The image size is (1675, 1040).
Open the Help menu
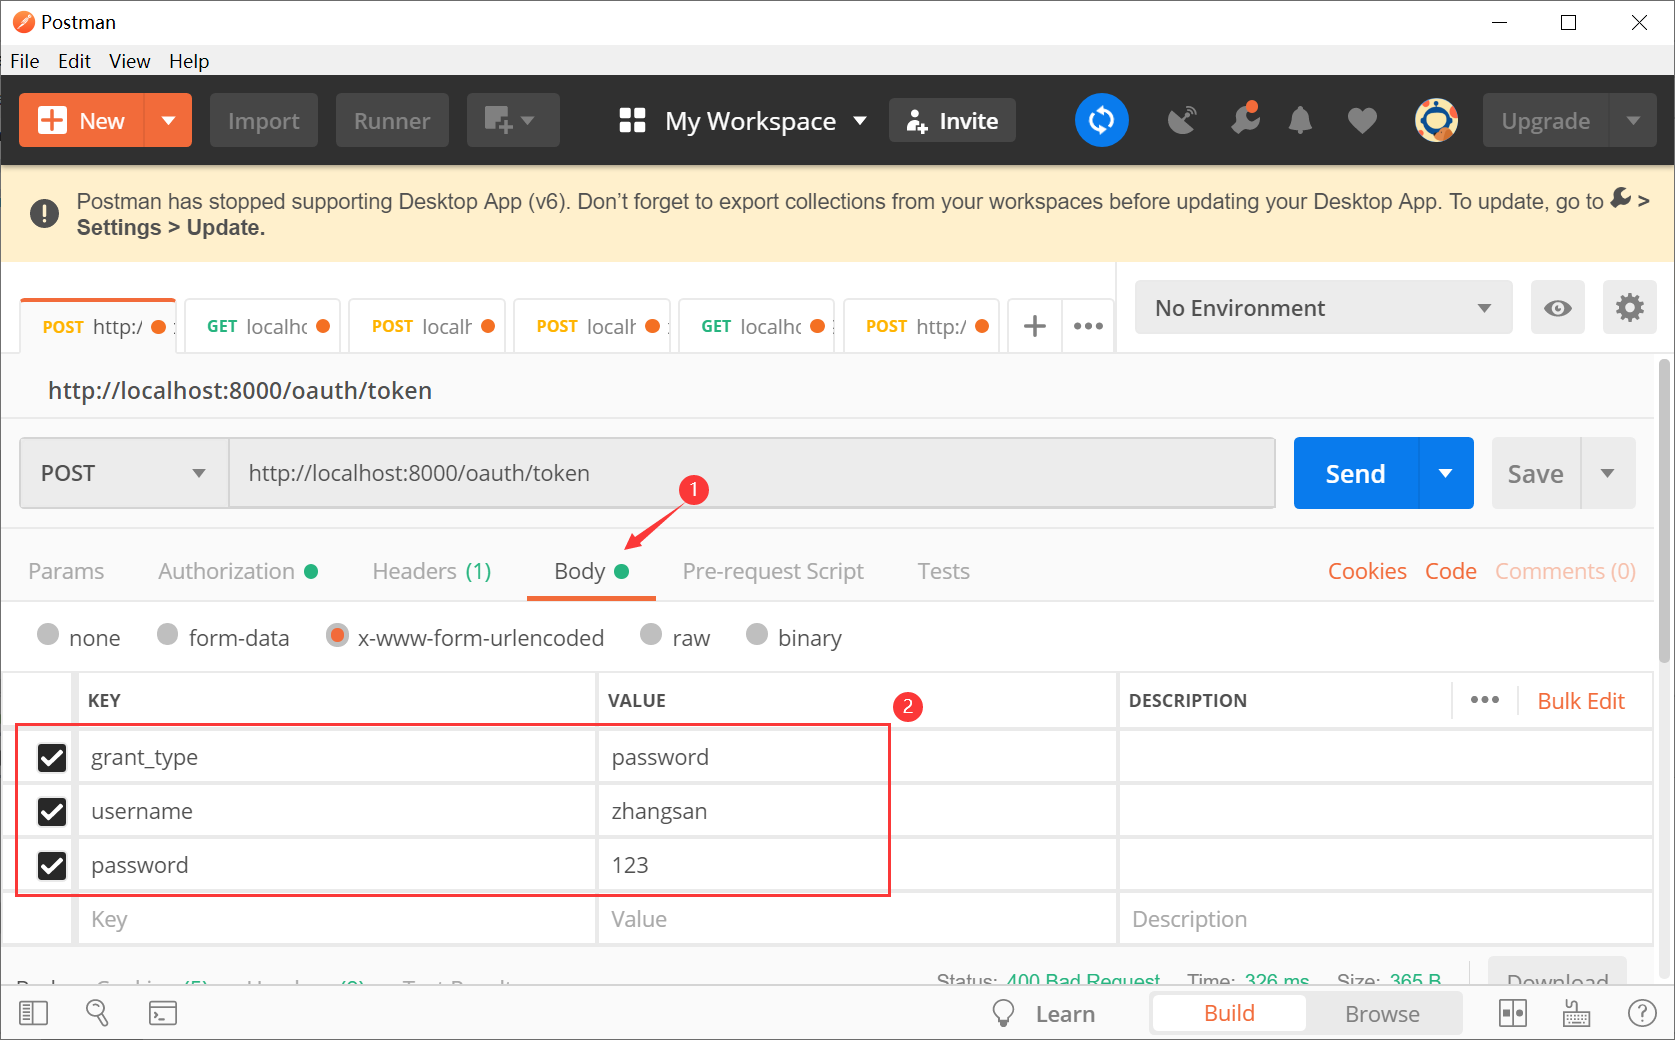189,61
